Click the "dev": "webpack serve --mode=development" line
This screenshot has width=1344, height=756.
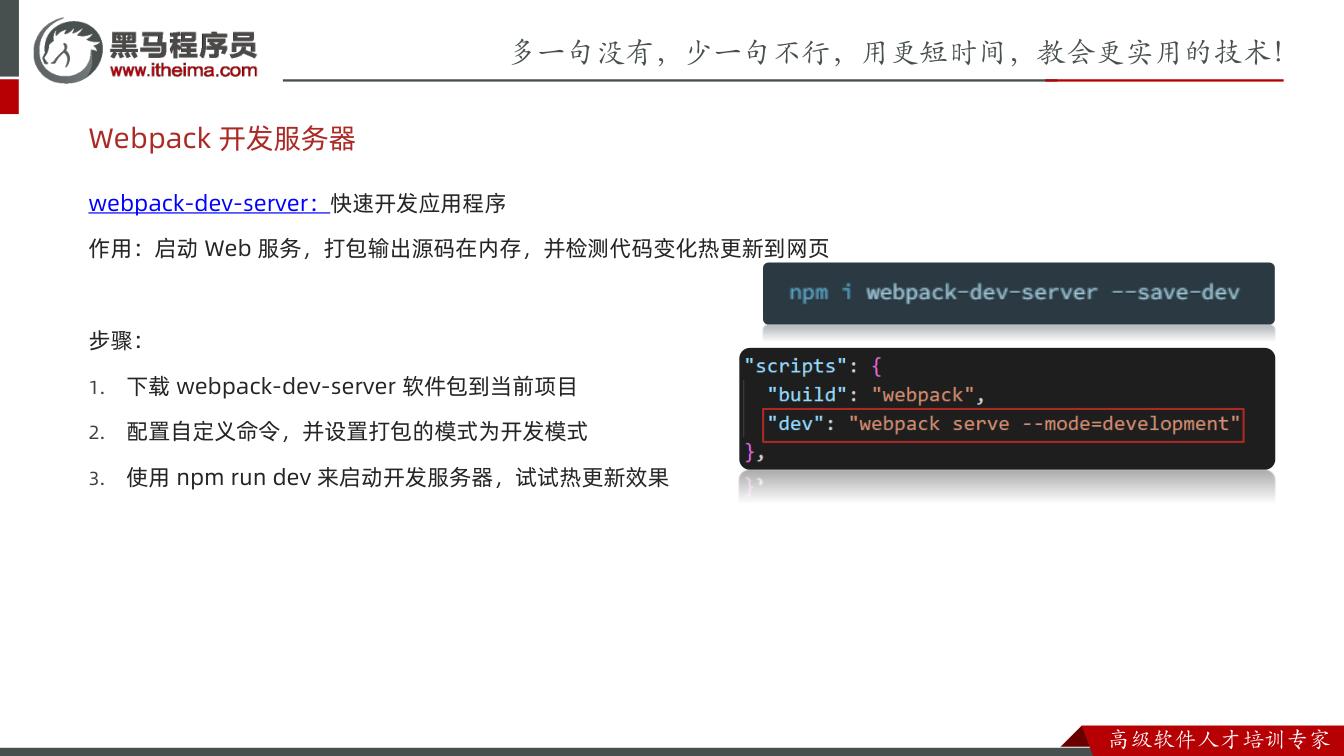pos(1003,424)
